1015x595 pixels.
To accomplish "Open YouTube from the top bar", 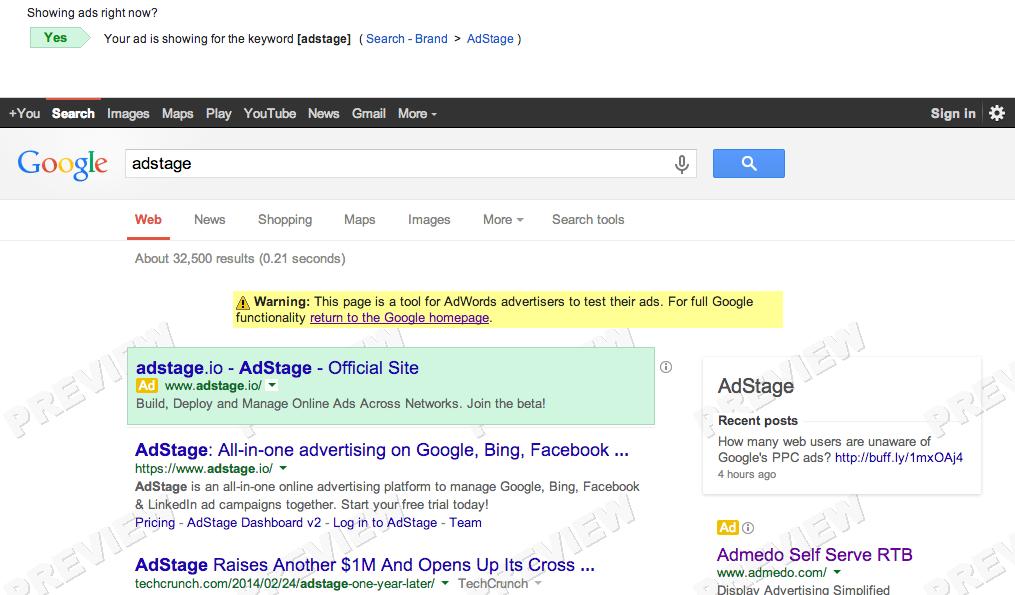I will [x=270, y=114].
